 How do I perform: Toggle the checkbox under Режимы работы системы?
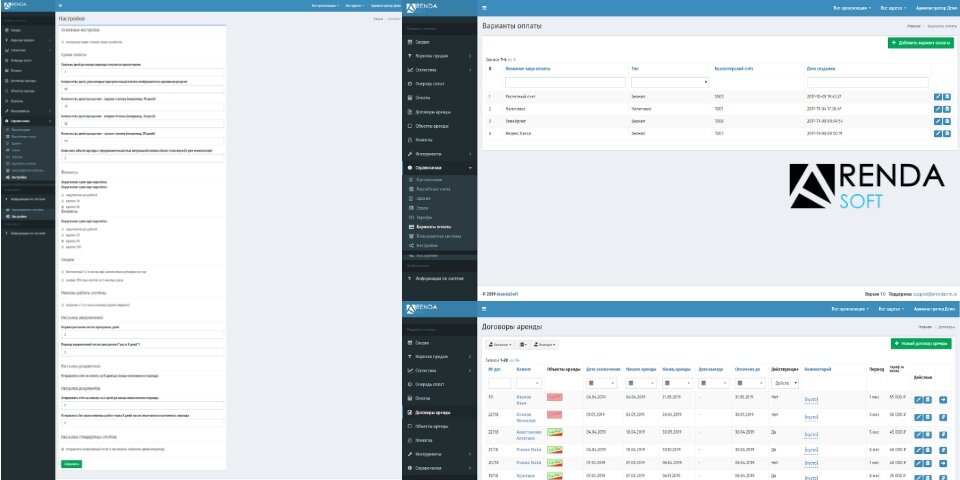(x=63, y=305)
